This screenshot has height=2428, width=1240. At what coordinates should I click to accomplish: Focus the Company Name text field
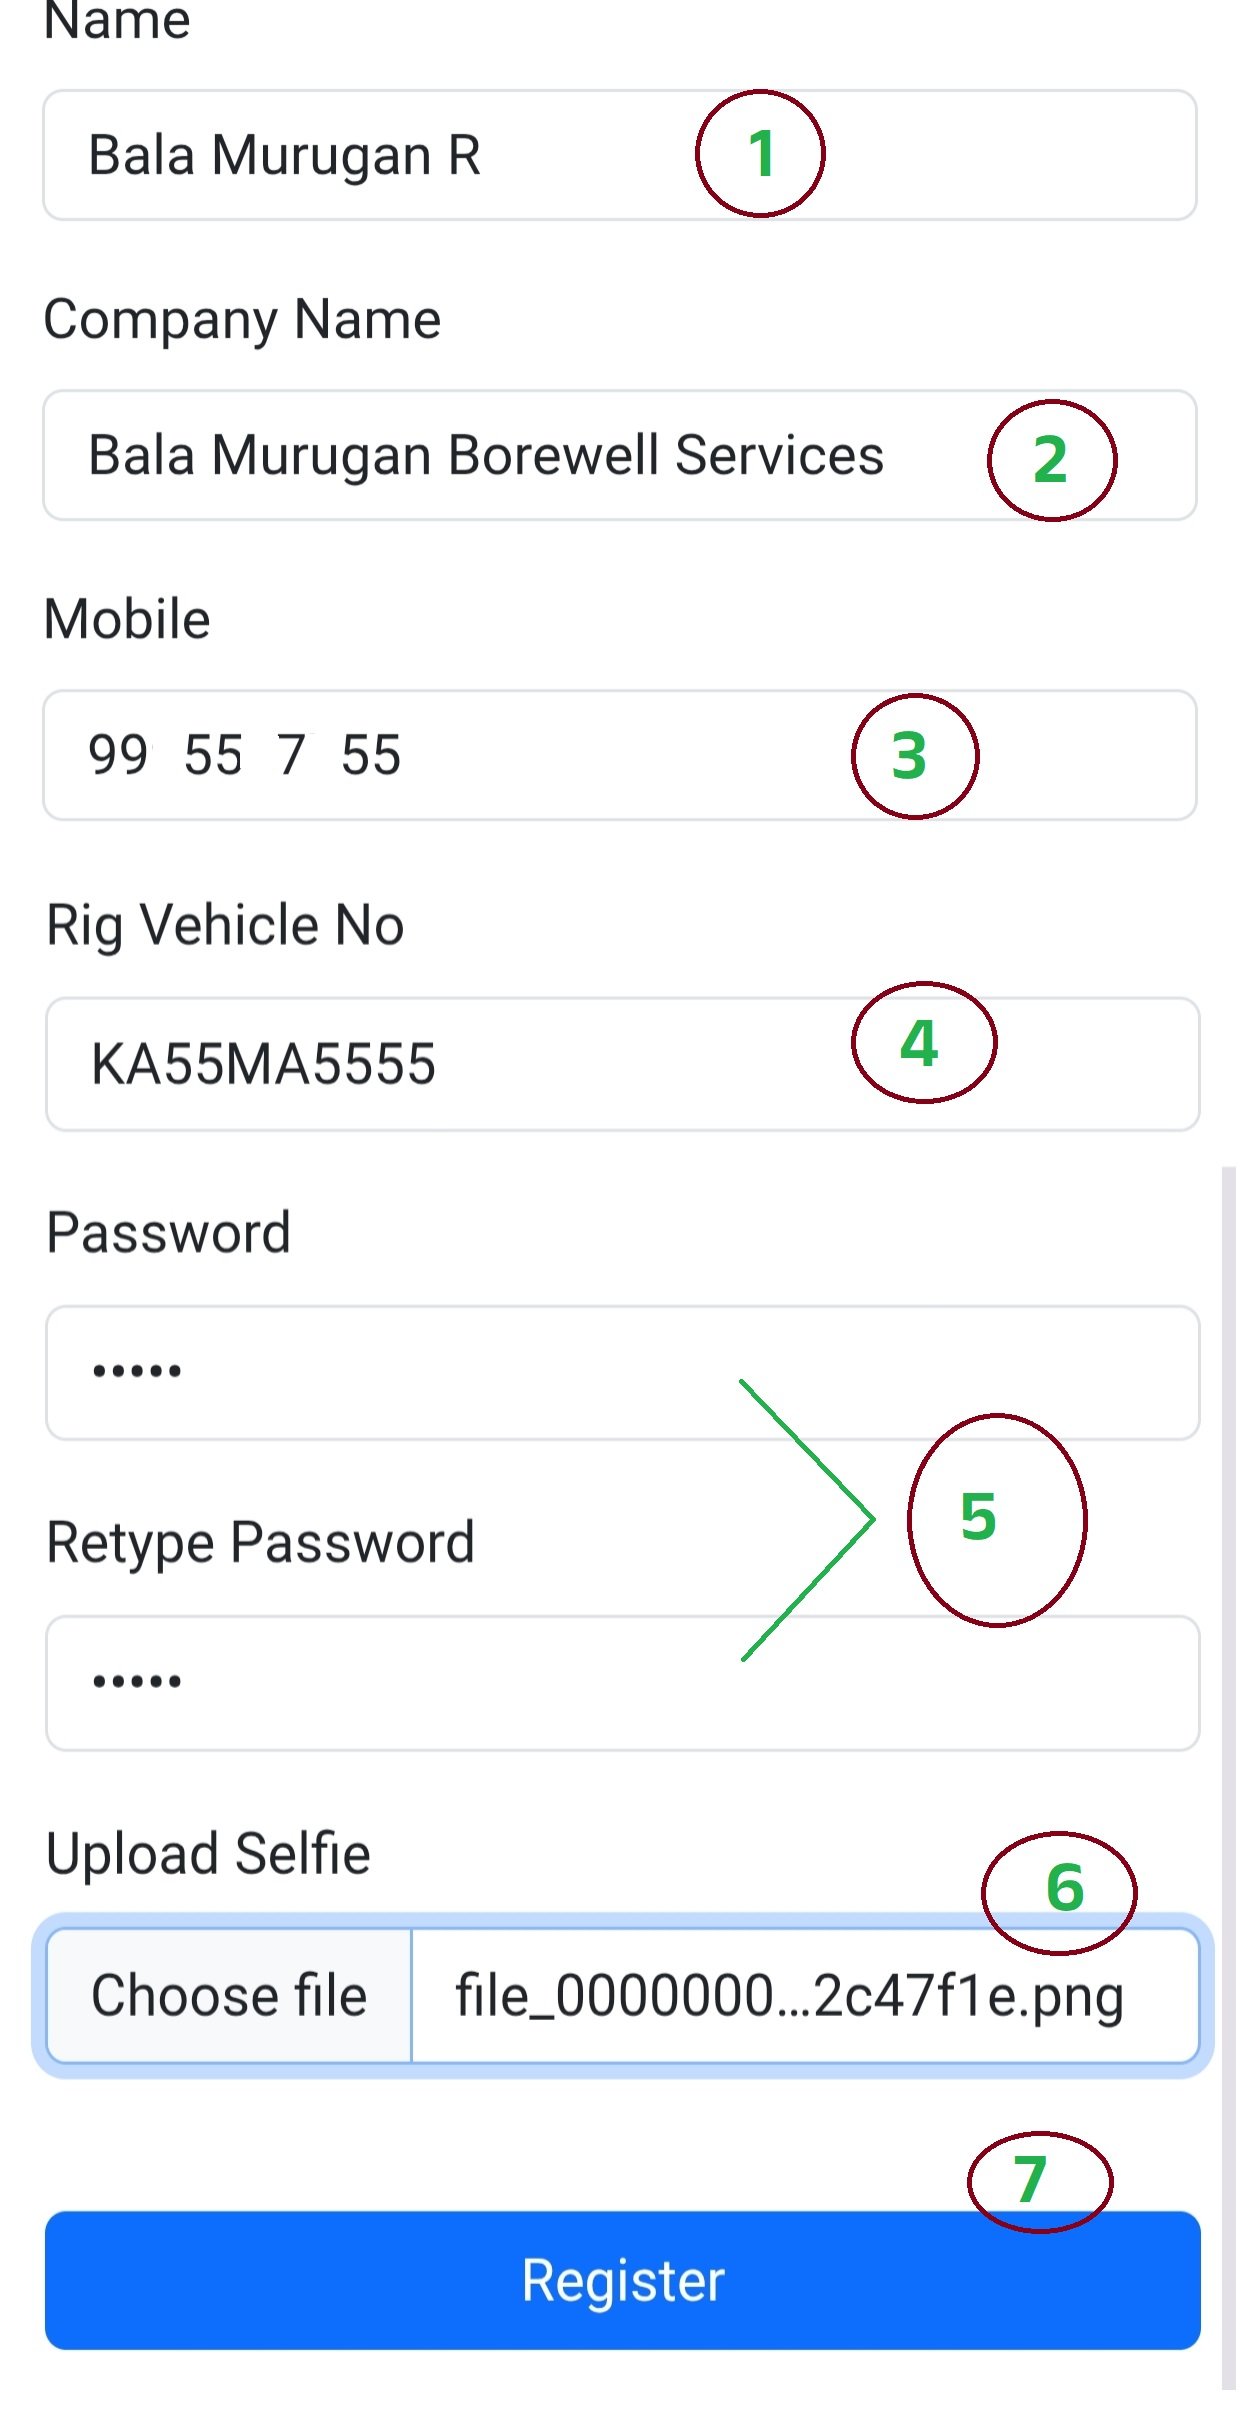click(x=500, y=456)
